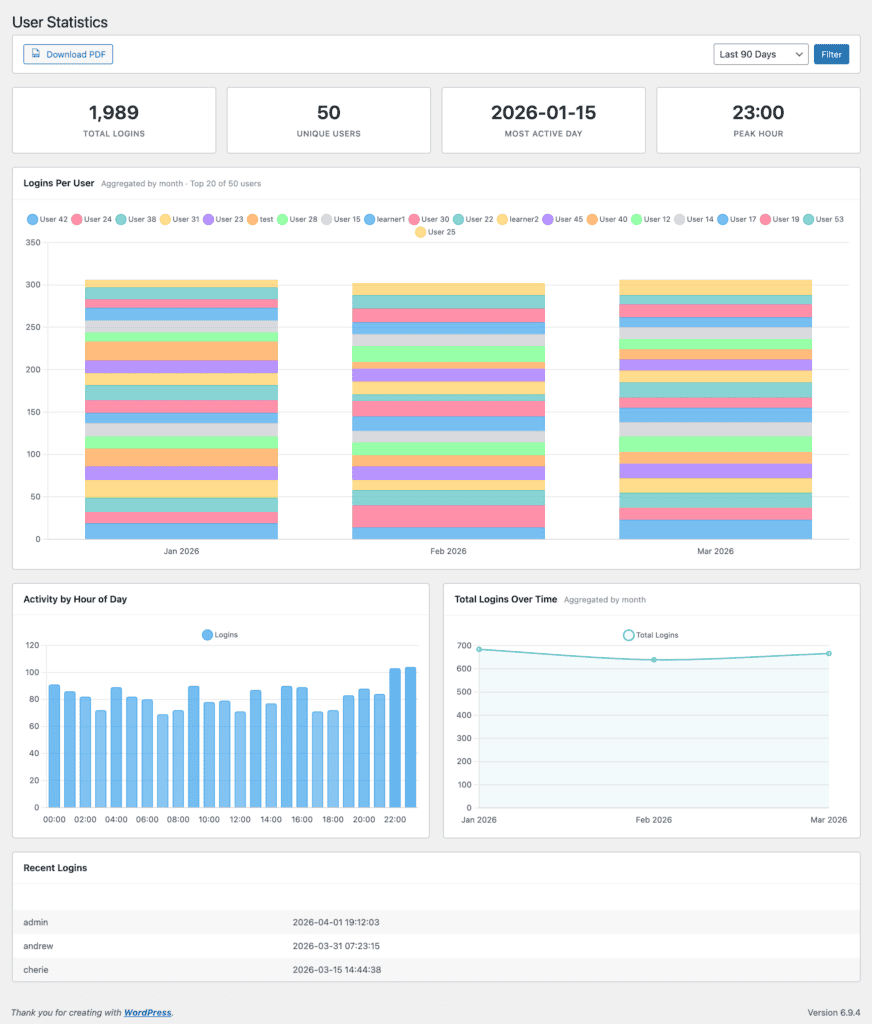Open the WordPress link in the footer

pos(147,1012)
